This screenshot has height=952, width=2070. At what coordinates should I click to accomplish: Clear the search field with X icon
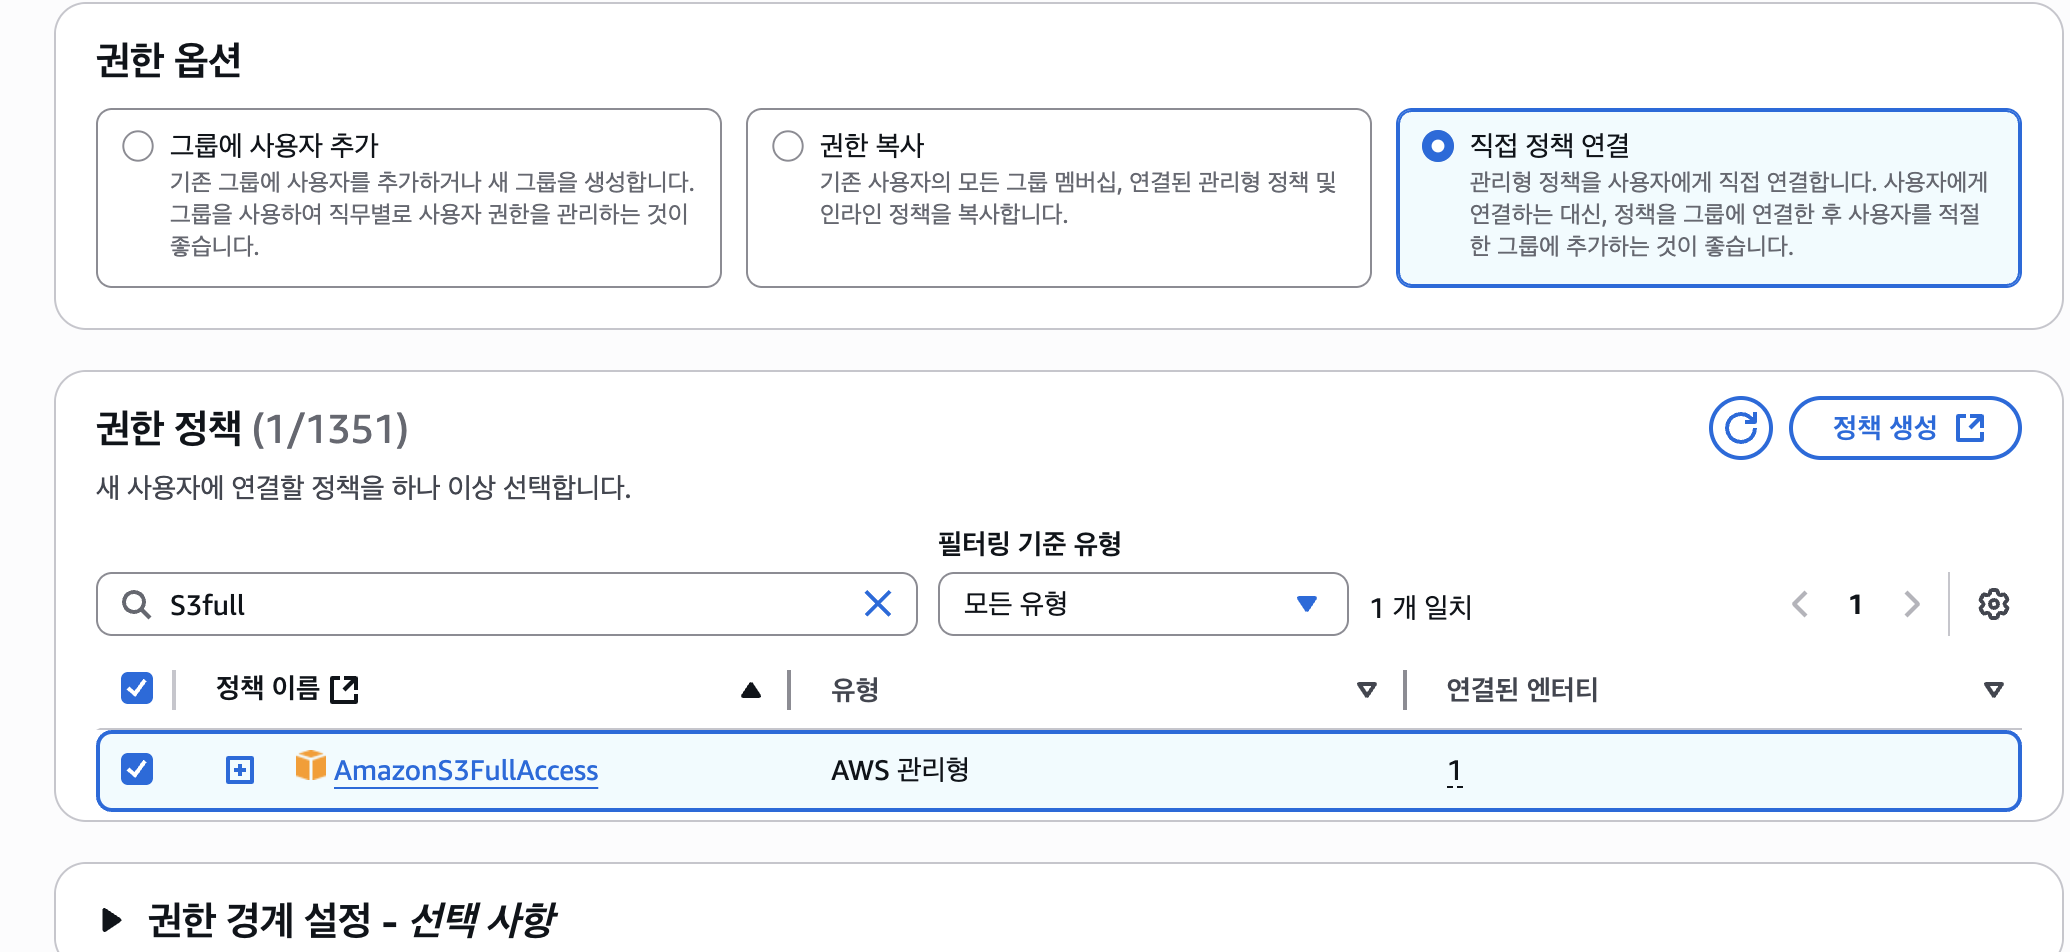(878, 604)
